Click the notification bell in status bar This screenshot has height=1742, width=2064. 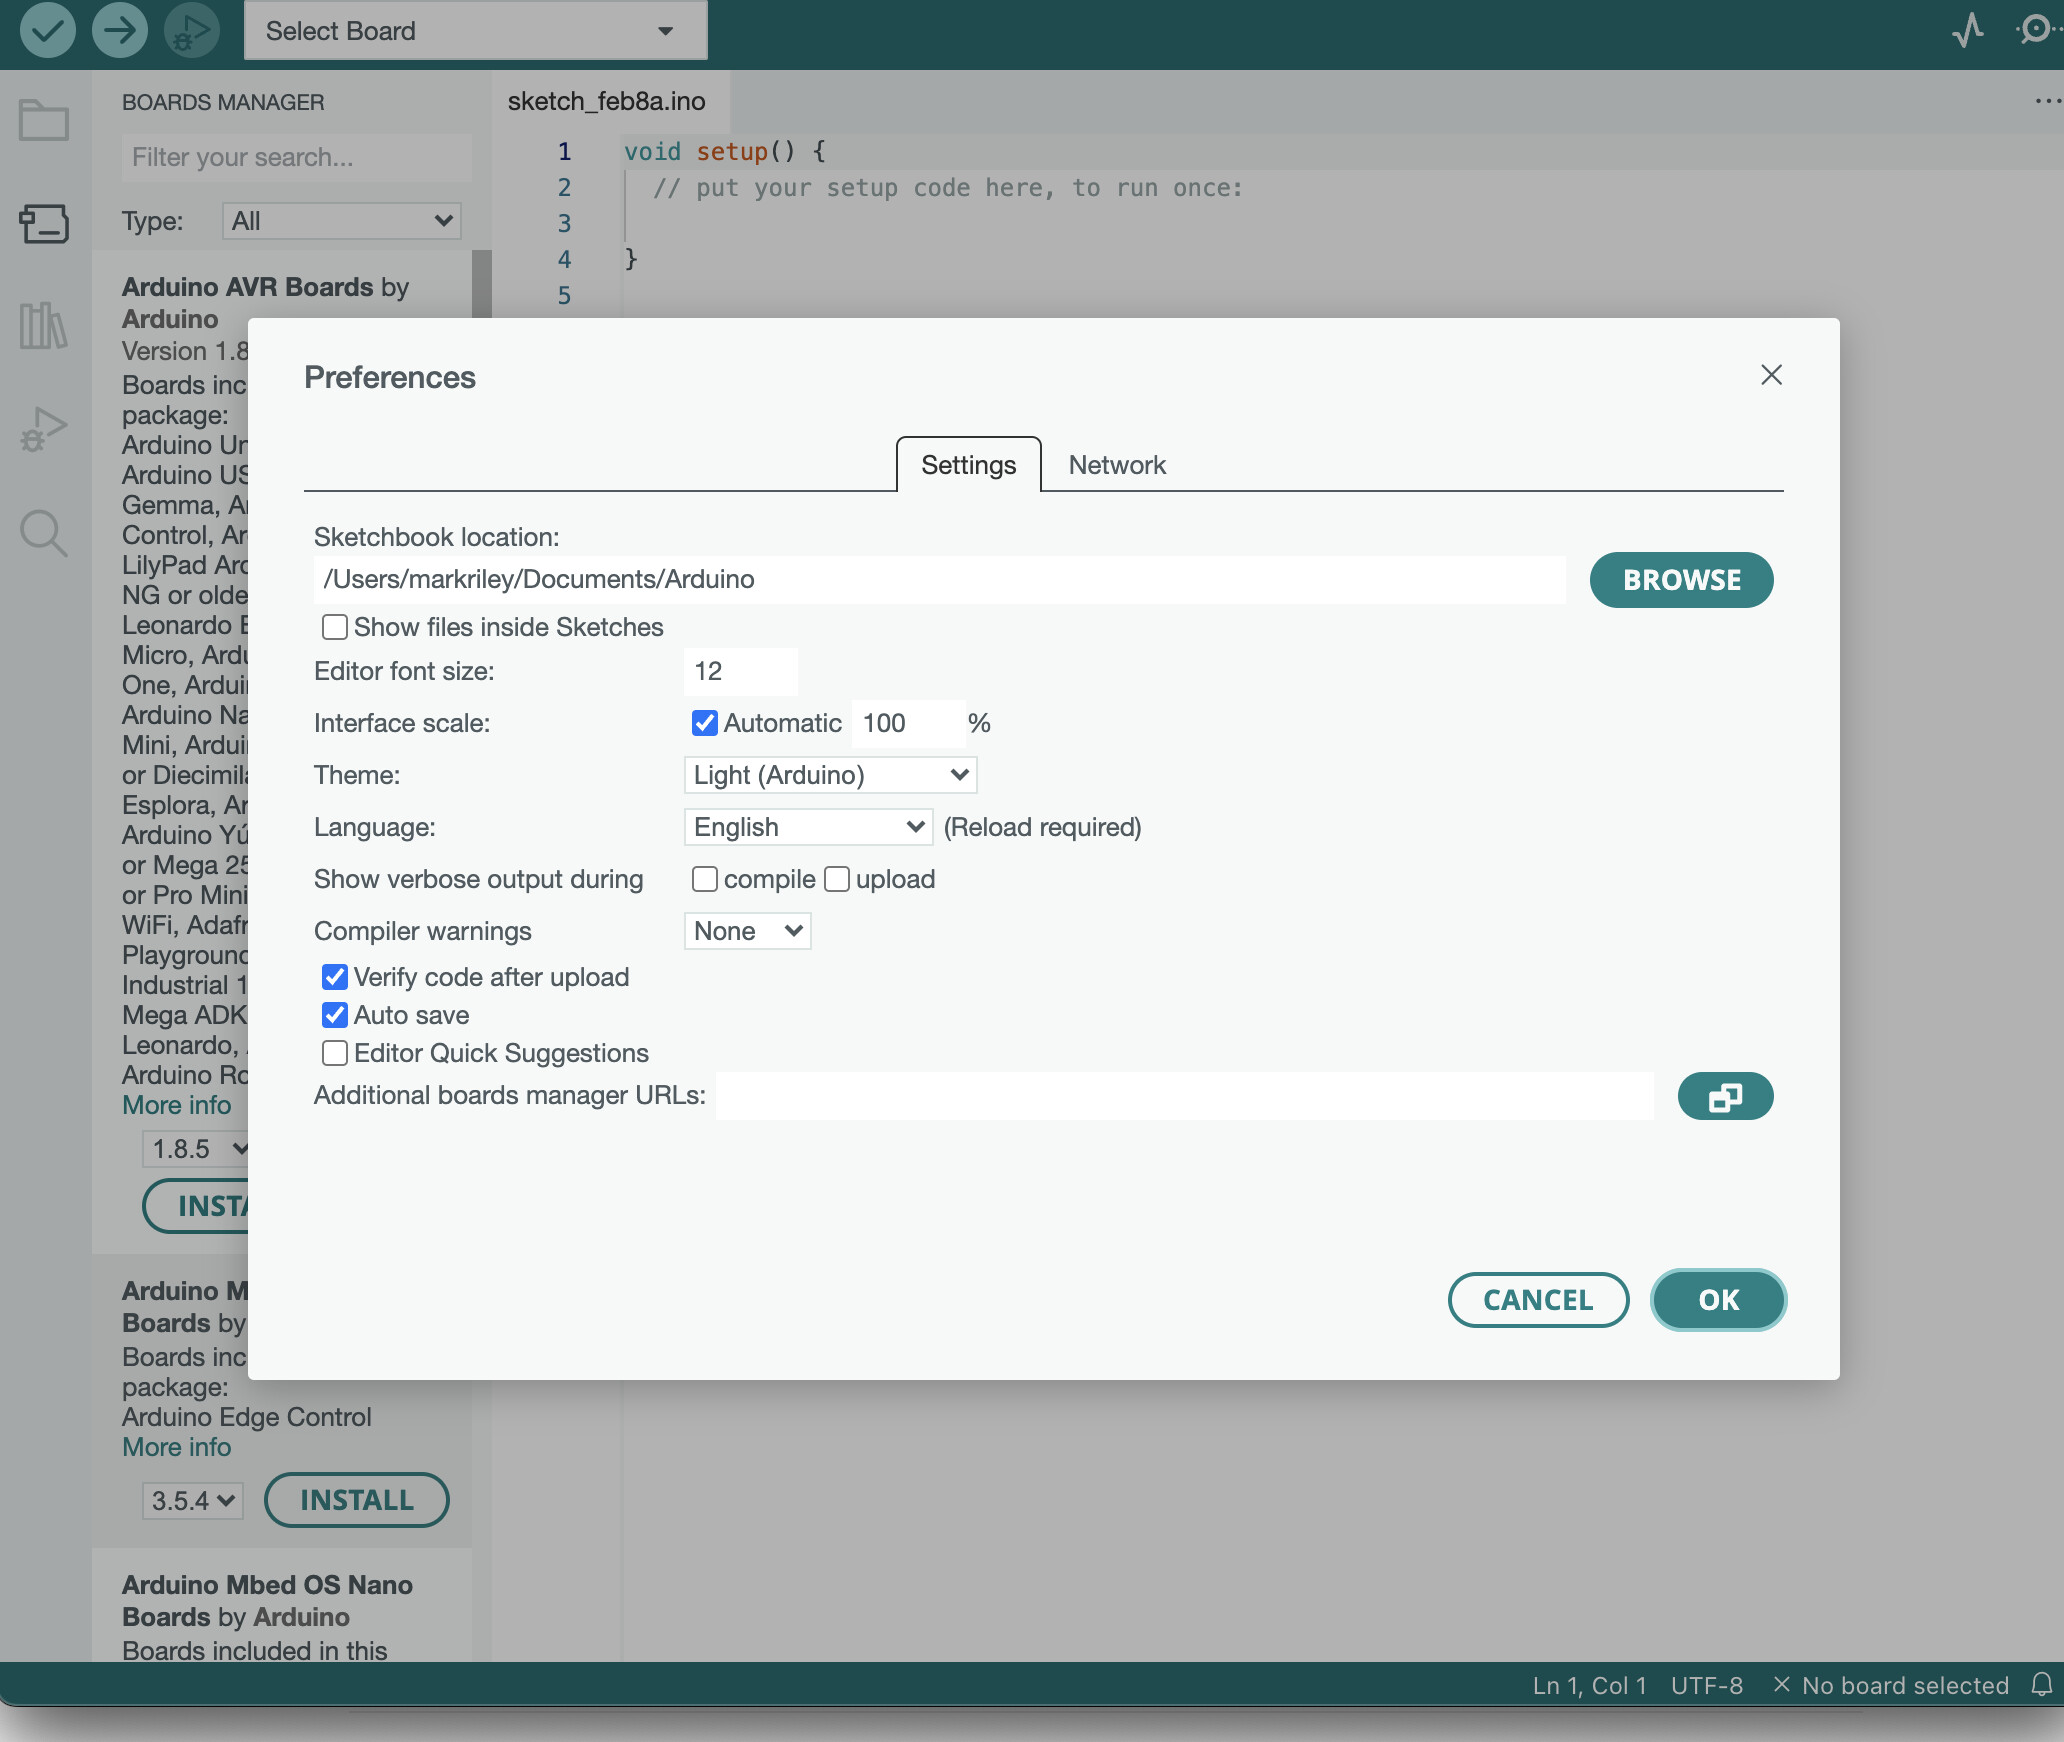click(2041, 1685)
